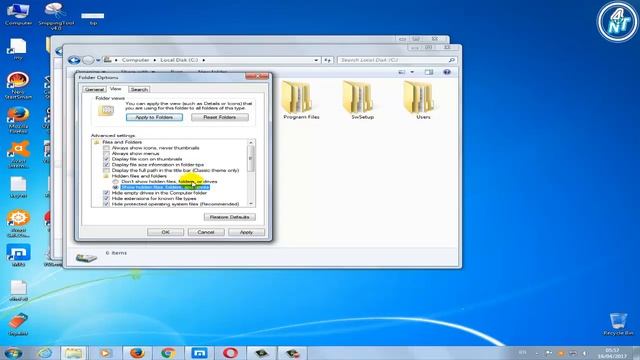
Task: Select Don't show hidden files, folders, or drives
Action: pos(116,181)
